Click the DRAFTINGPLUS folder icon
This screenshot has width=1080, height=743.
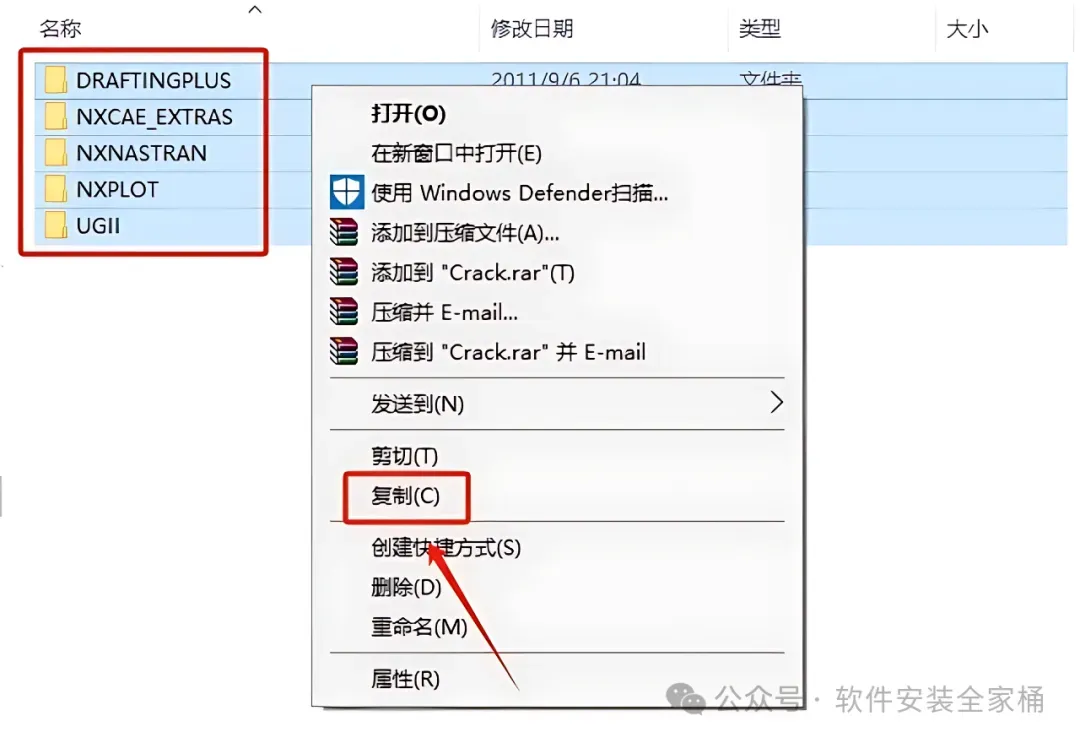pyautogui.click(x=56, y=80)
